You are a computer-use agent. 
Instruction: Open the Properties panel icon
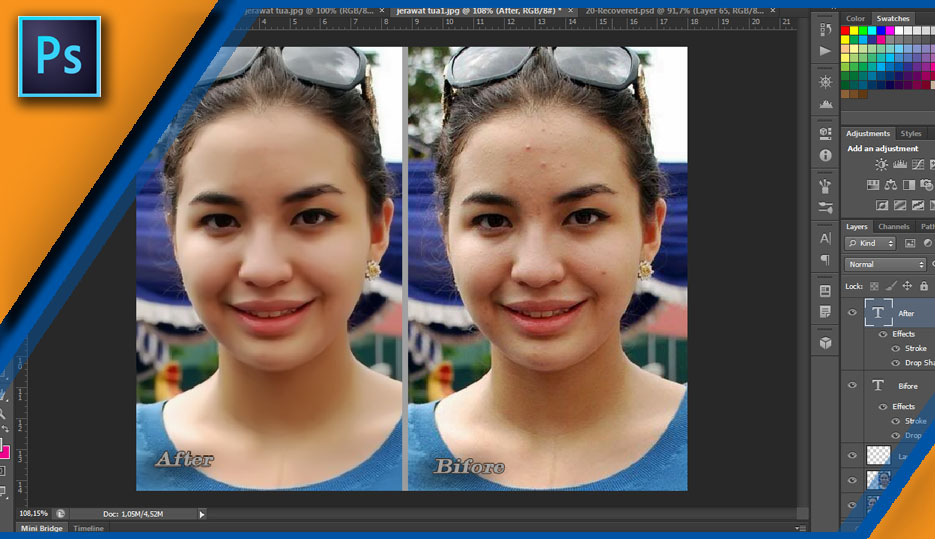[825, 133]
